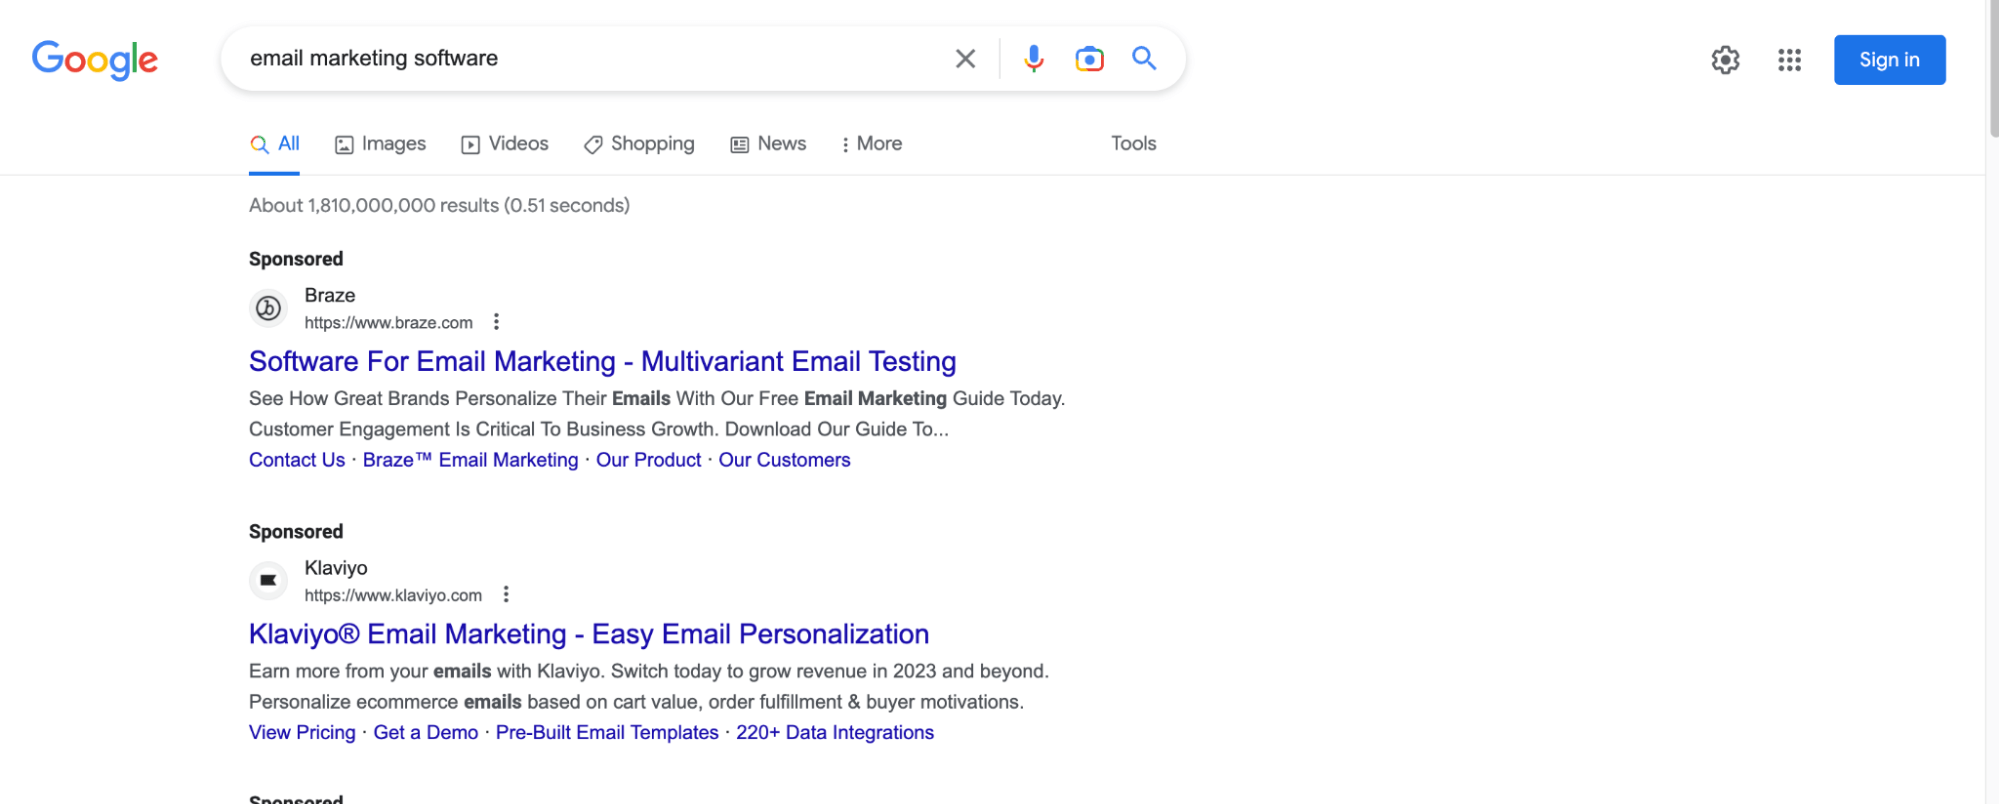
Task: Open Our Customers sitelink
Action: [784, 460]
